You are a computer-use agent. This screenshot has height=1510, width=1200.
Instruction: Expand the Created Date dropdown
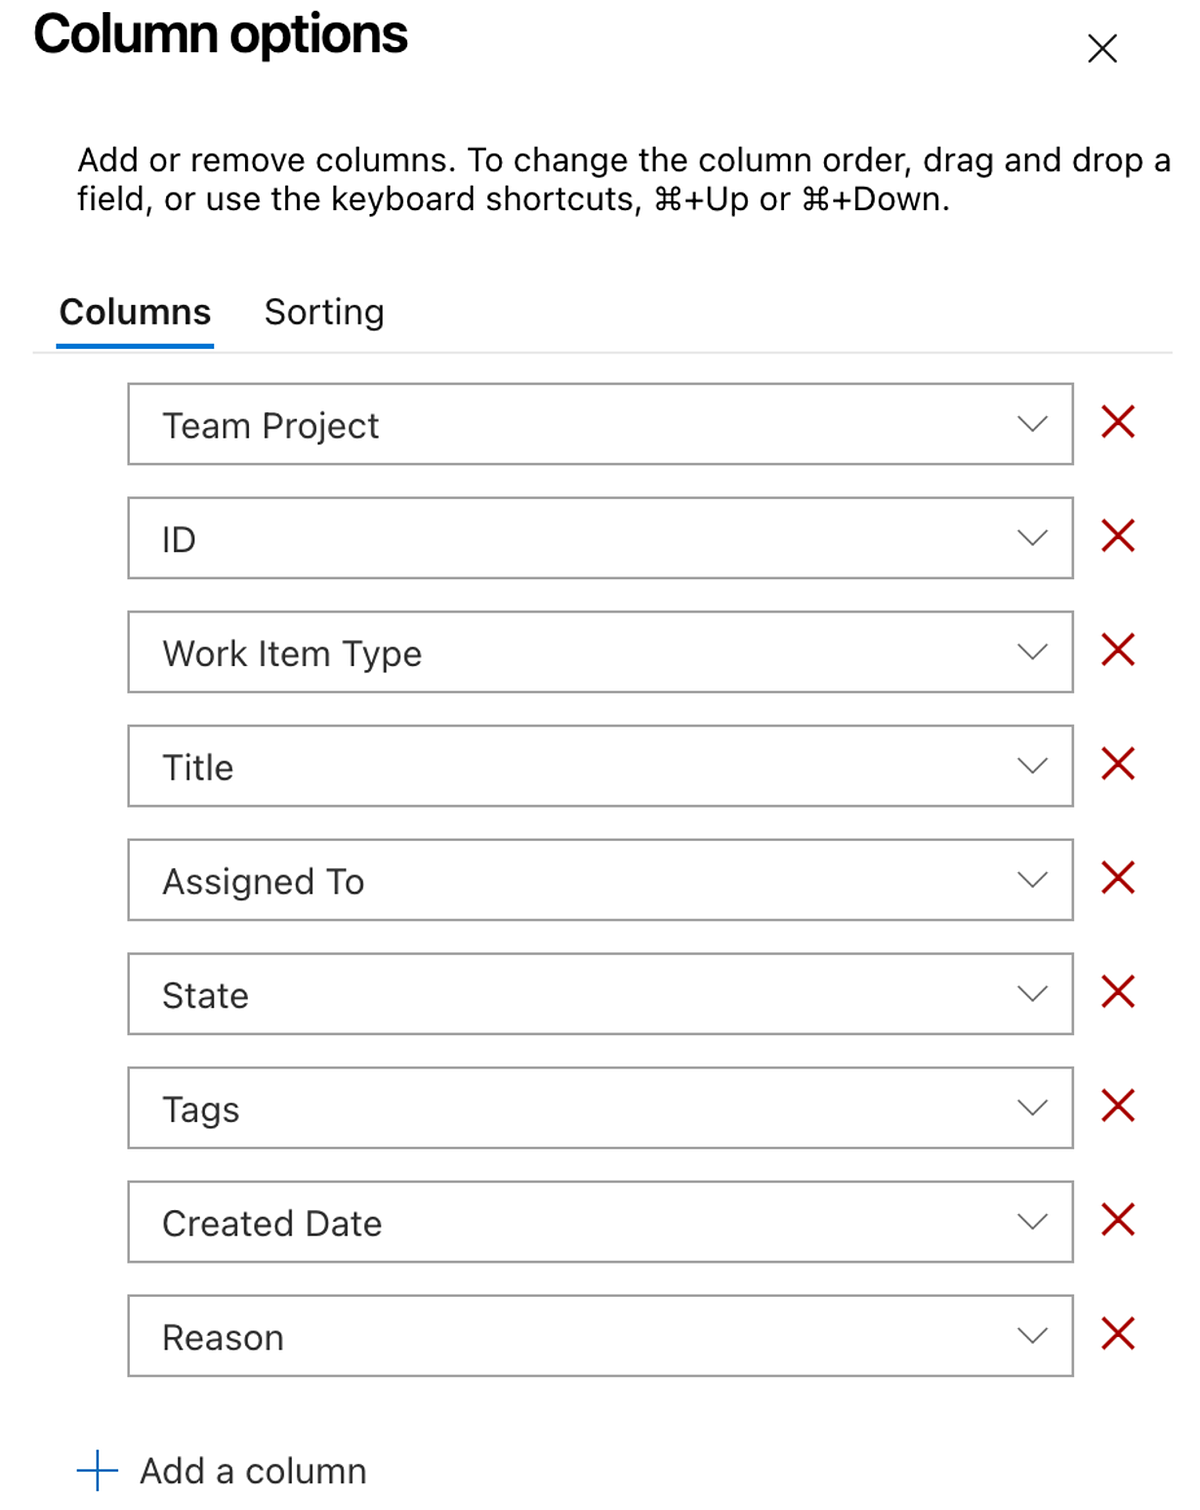coord(1032,1222)
